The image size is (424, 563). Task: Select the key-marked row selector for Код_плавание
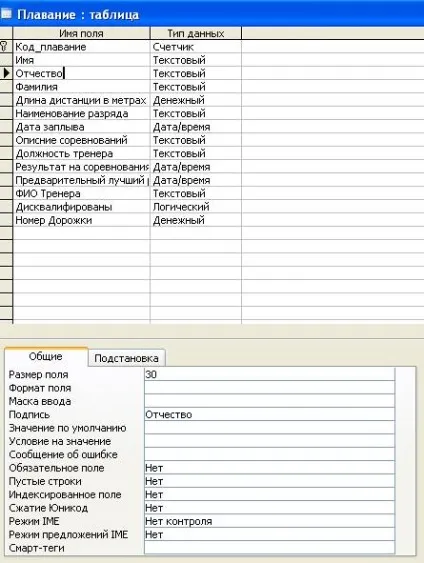click(6, 47)
